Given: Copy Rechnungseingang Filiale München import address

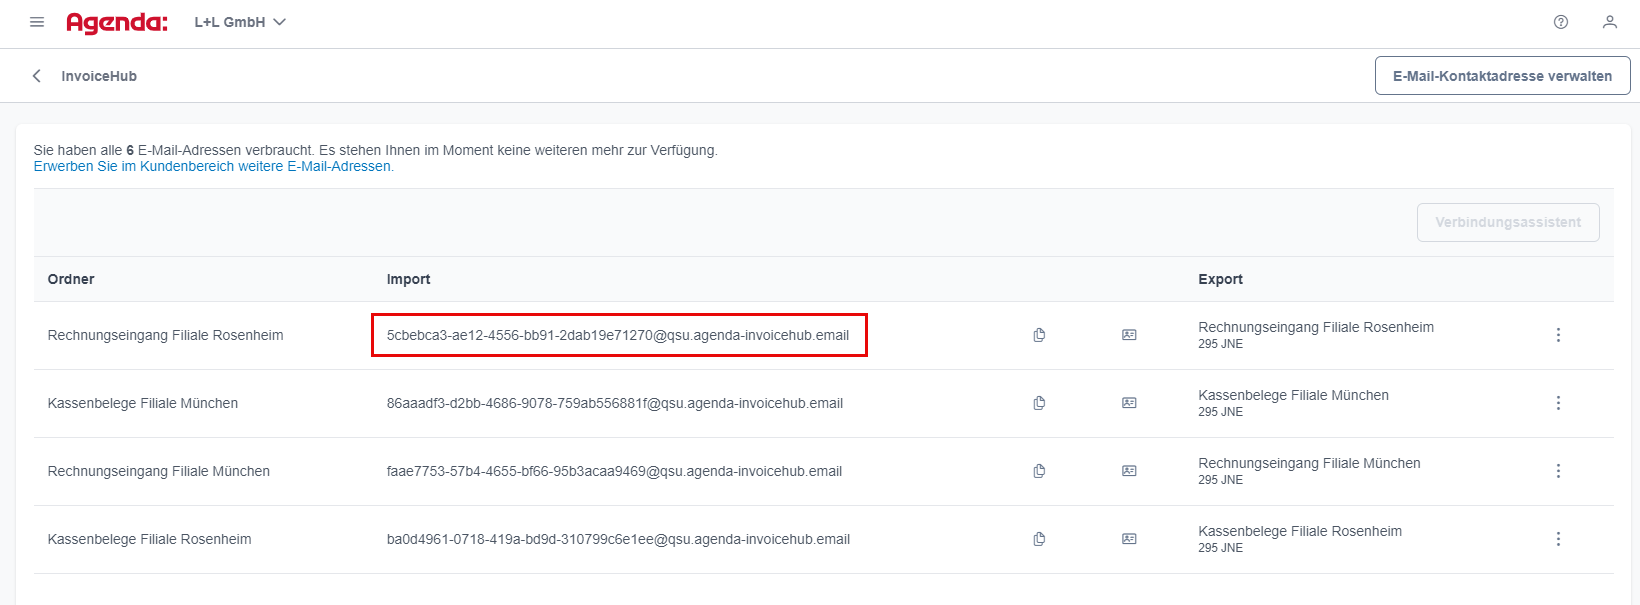Looking at the screenshot, I should point(1039,471).
